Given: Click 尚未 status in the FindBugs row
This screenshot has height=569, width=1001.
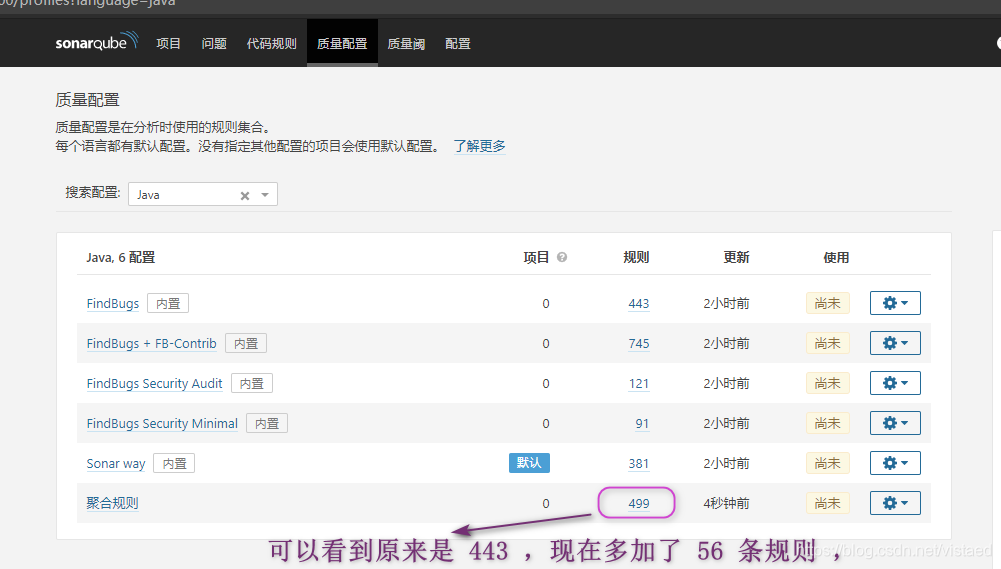Looking at the screenshot, I should tap(827, 303).
